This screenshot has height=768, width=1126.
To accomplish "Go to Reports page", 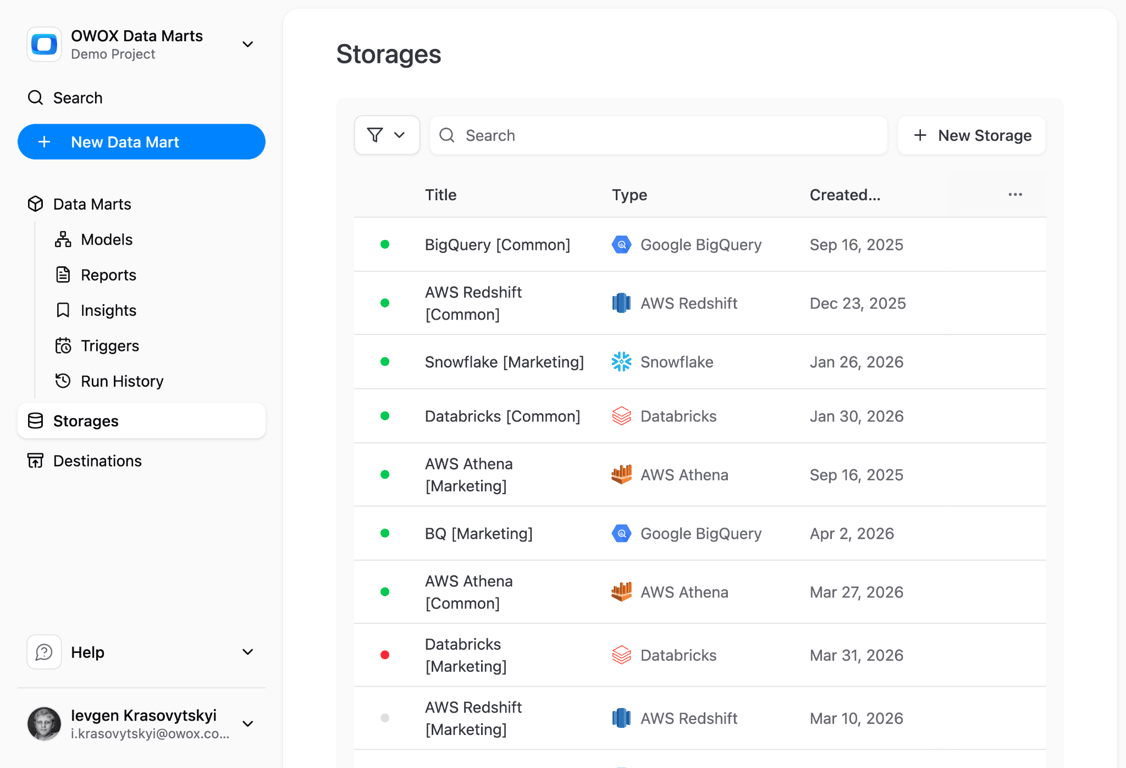I will coord(108,275).
